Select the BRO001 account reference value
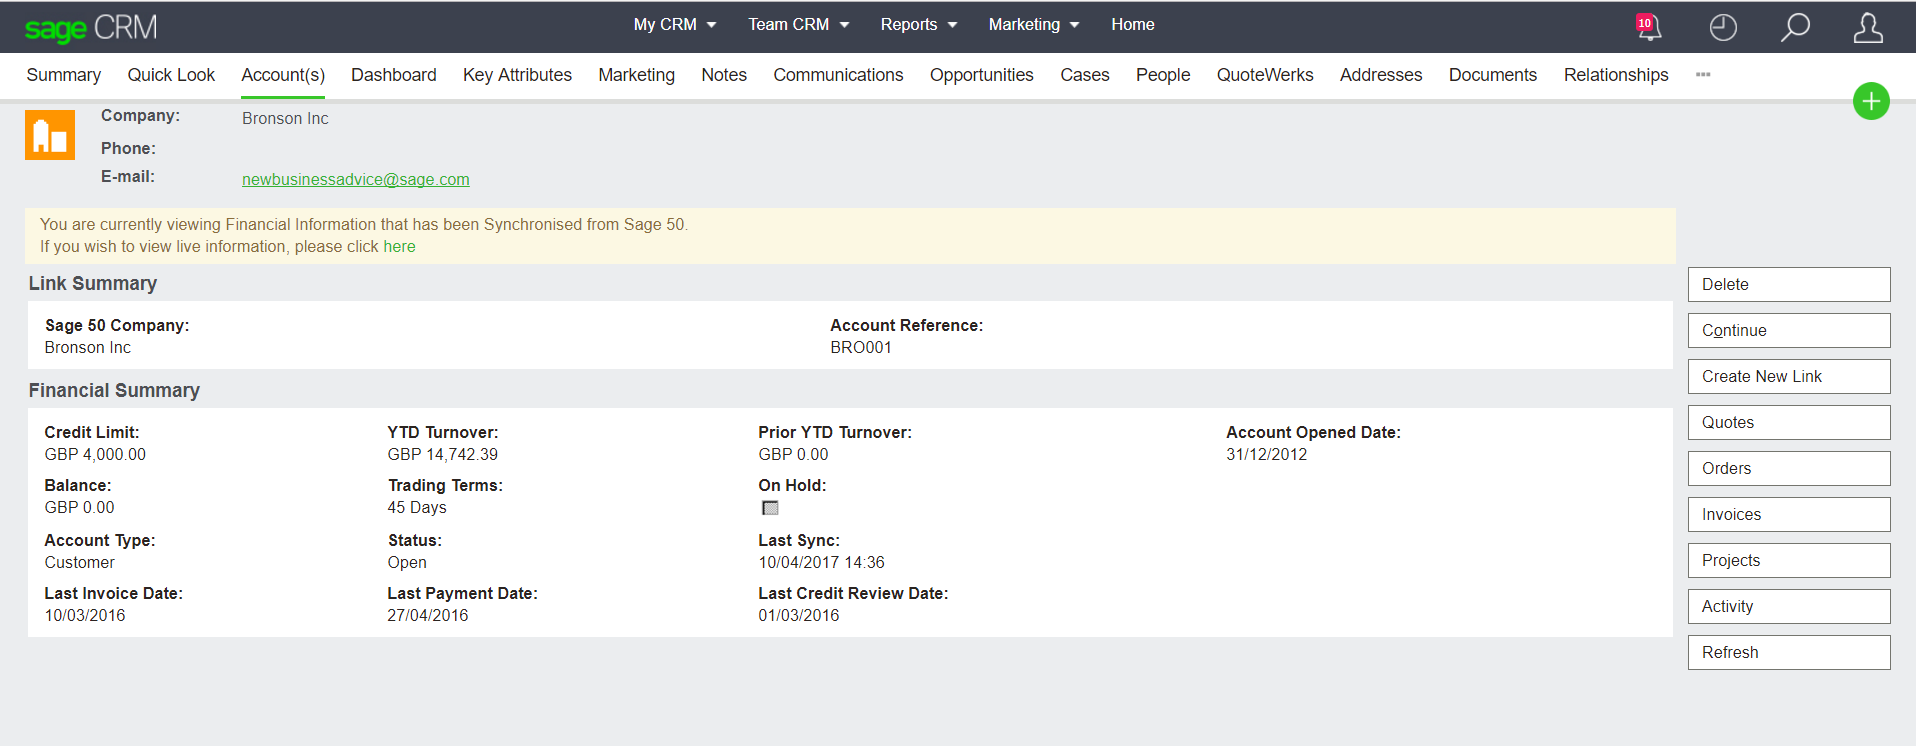This screenshot has width=1916, height=746. point(861,348)
